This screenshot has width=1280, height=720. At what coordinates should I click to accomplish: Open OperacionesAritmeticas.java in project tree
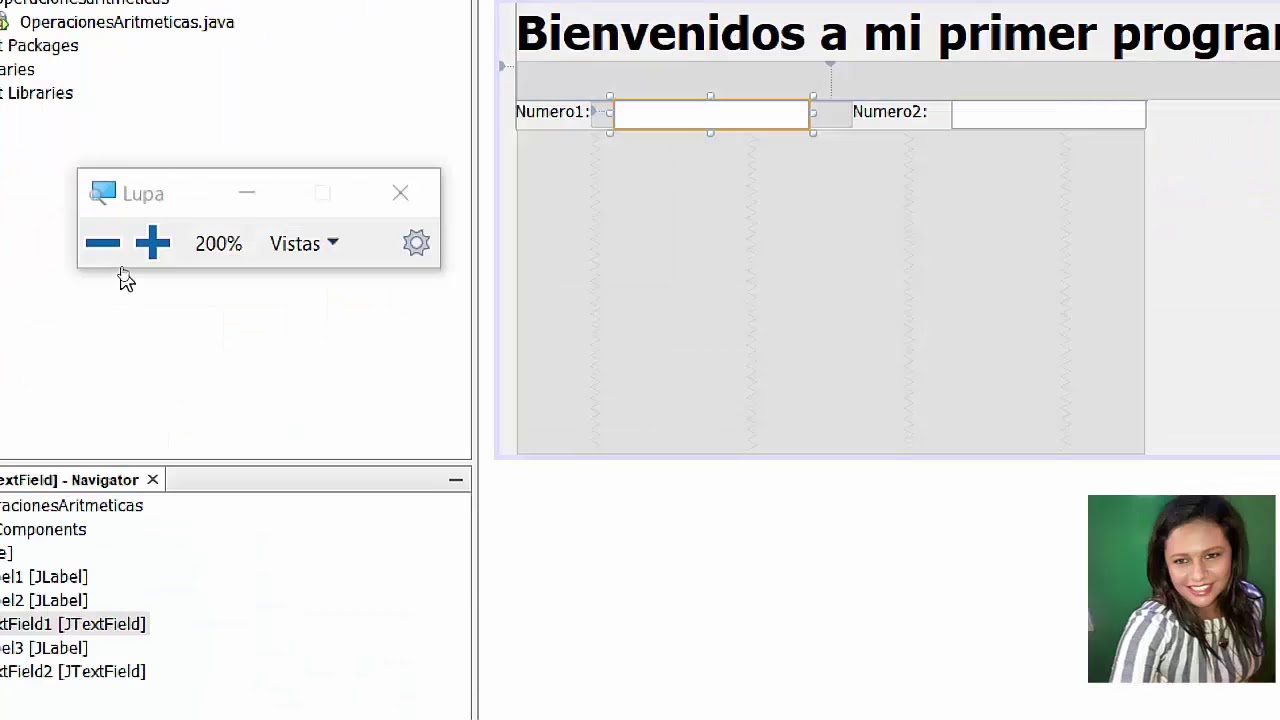pyautogui.click(x=126, y=22)
